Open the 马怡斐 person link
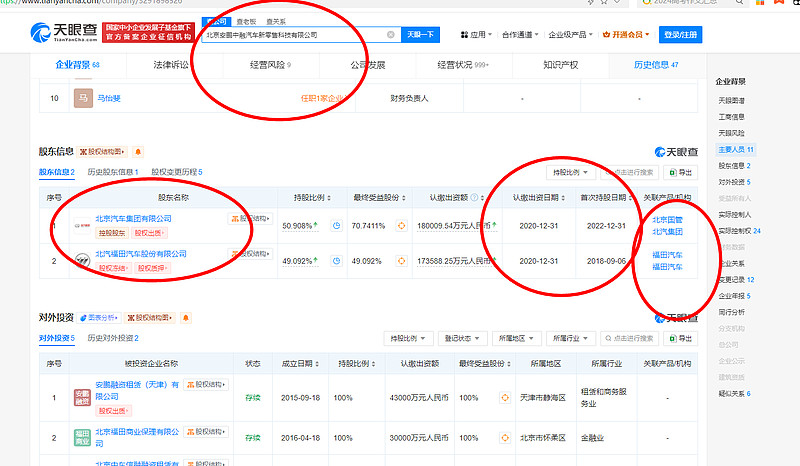This screenshot has width=800, height=466. [x=109, y=98]
